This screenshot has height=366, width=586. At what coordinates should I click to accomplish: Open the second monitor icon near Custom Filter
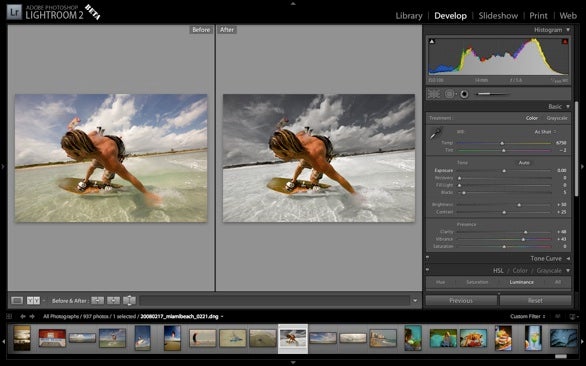coord(572,317)
